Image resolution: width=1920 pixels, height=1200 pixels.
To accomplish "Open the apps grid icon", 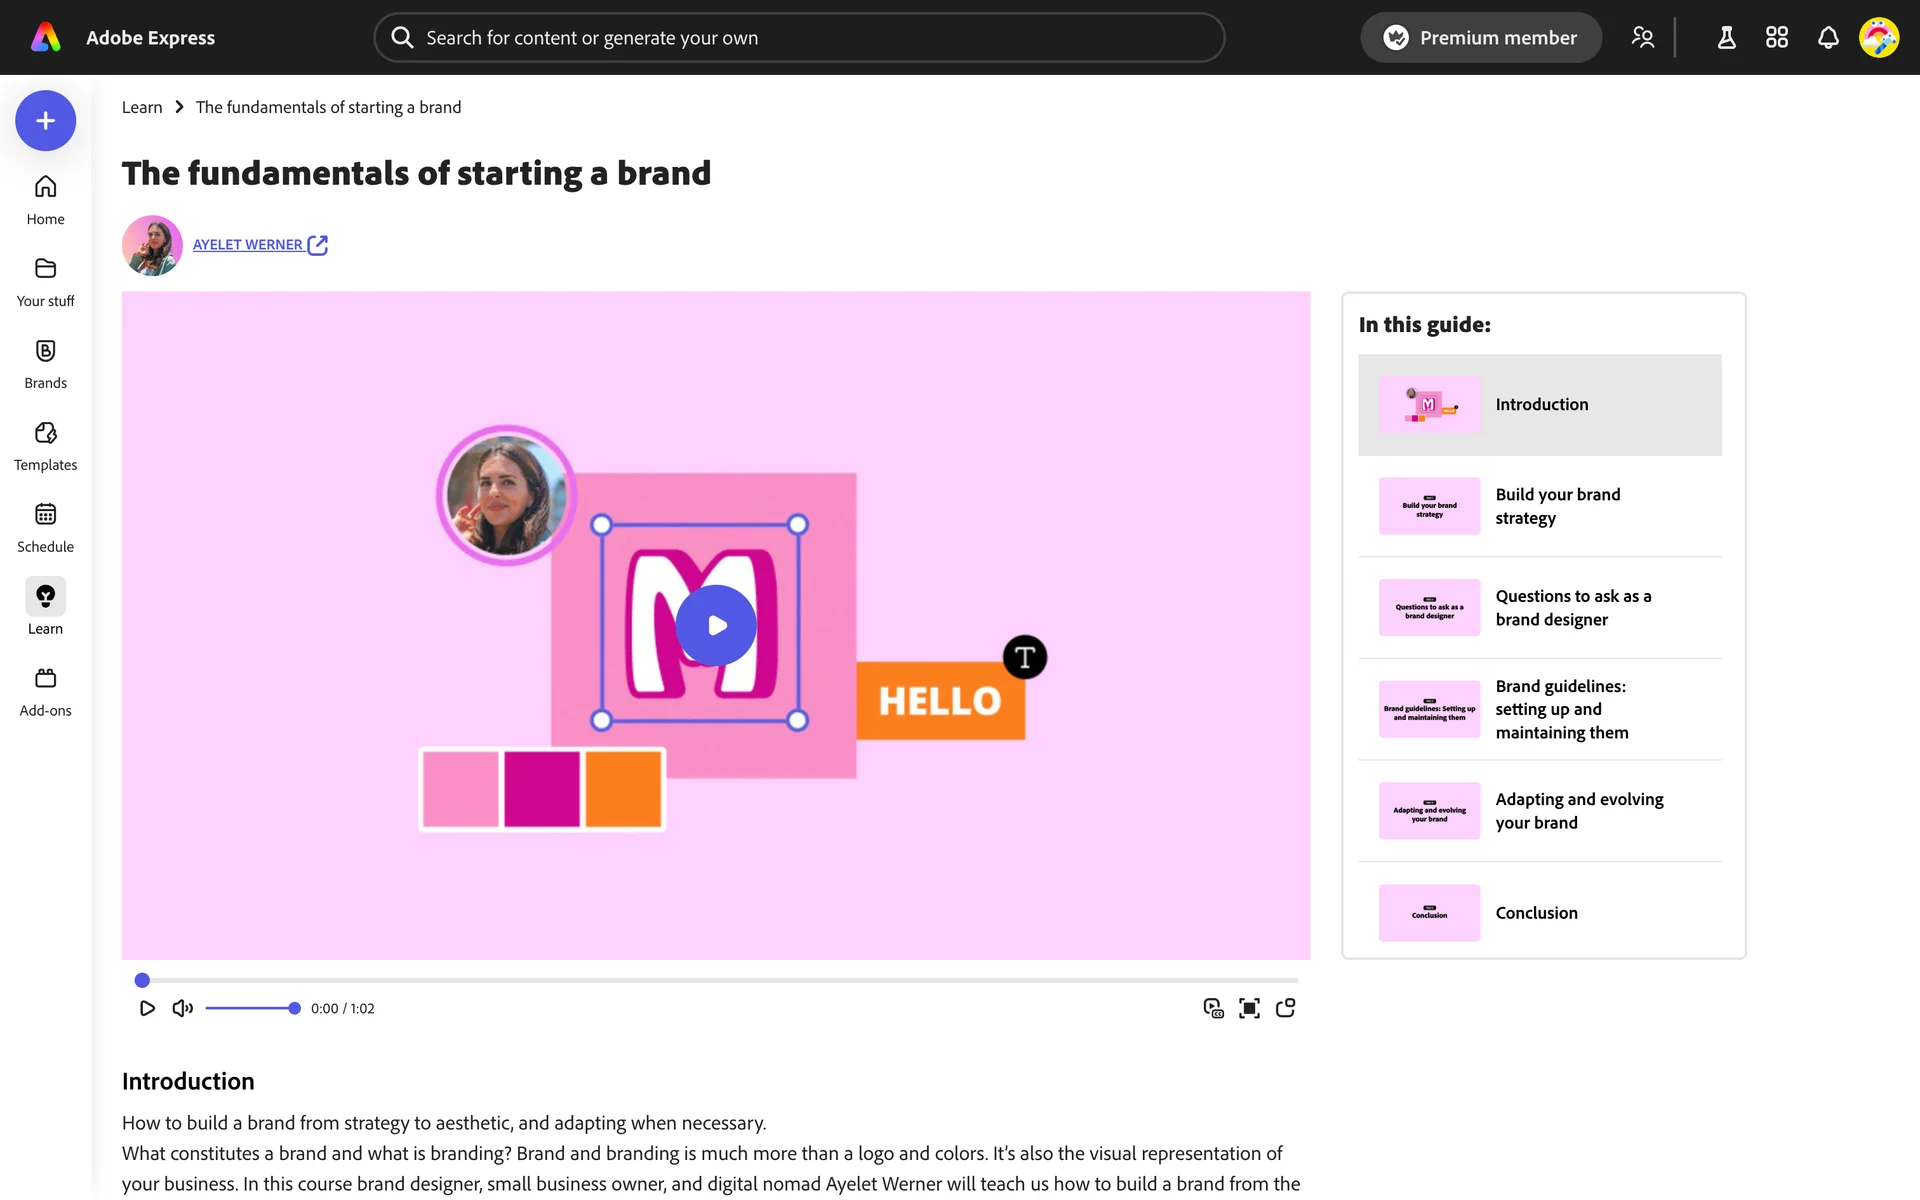I will pos(1777,38).
